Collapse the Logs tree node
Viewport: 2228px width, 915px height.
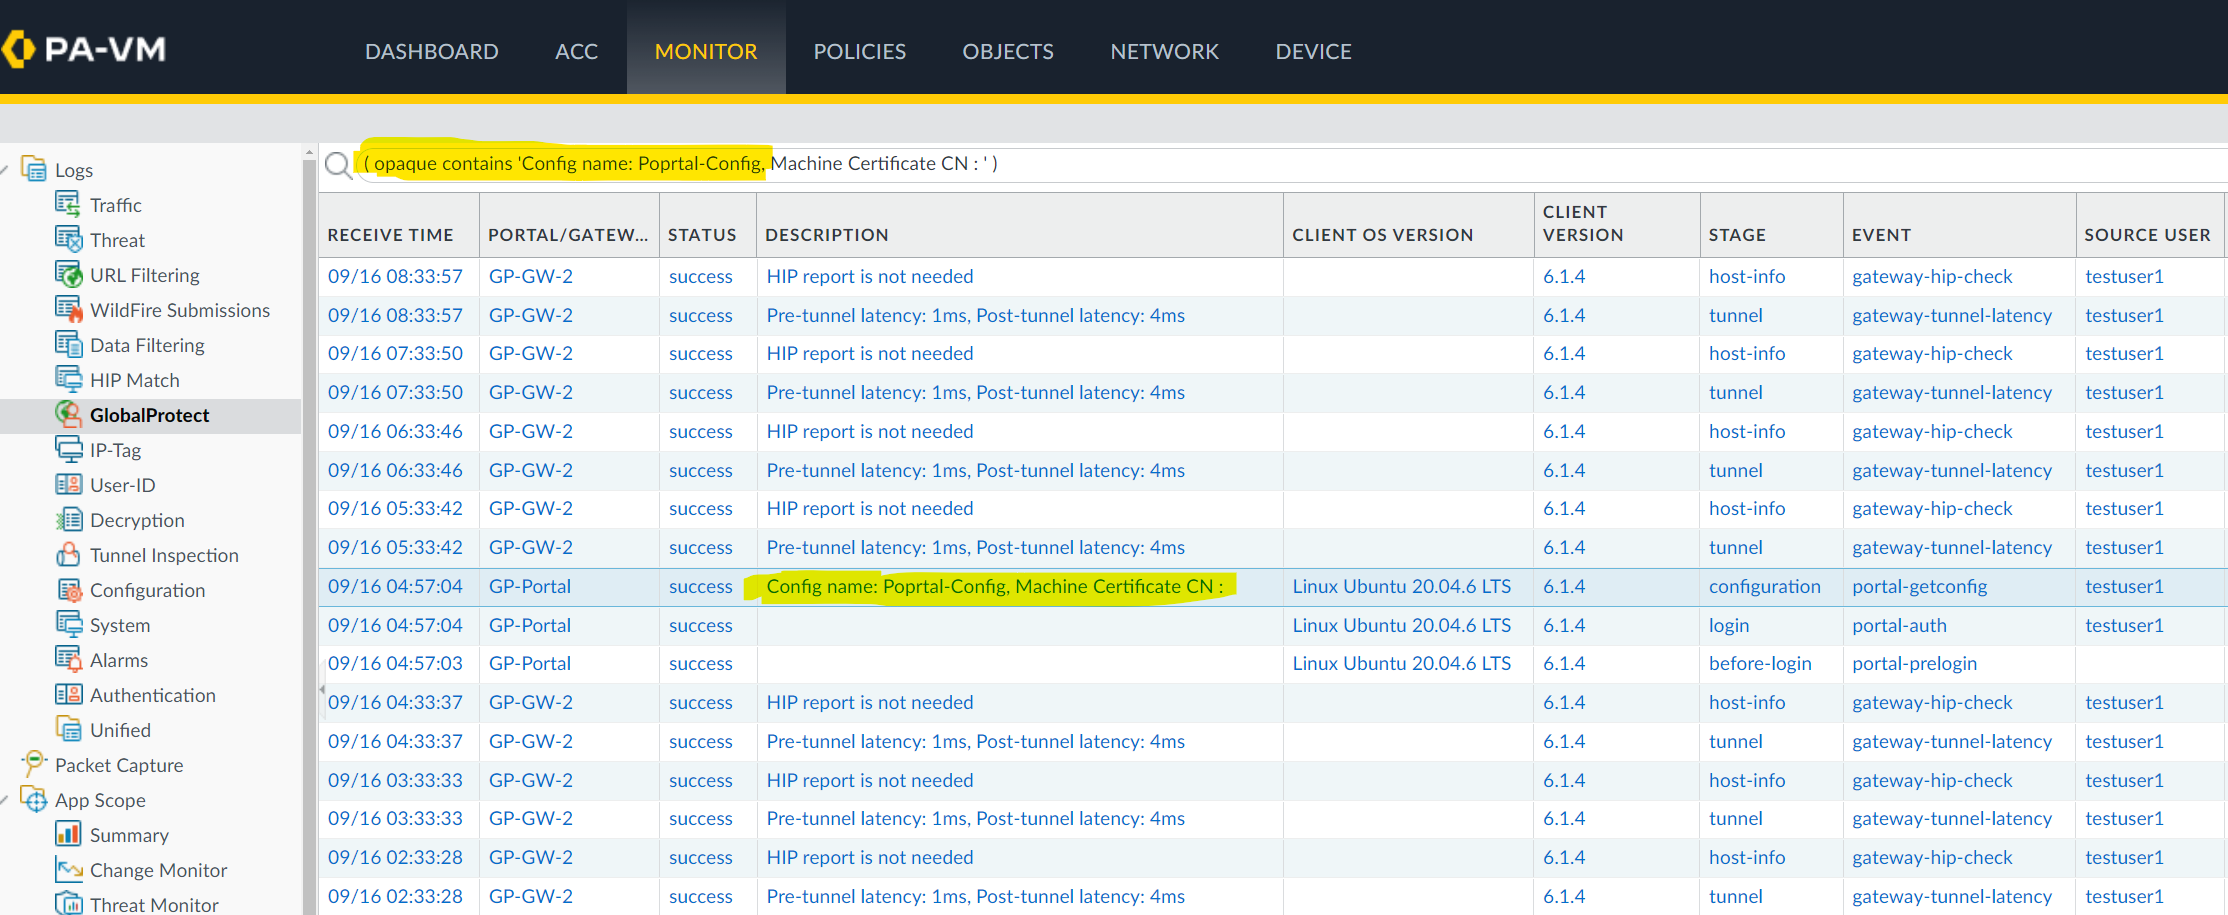5,170
